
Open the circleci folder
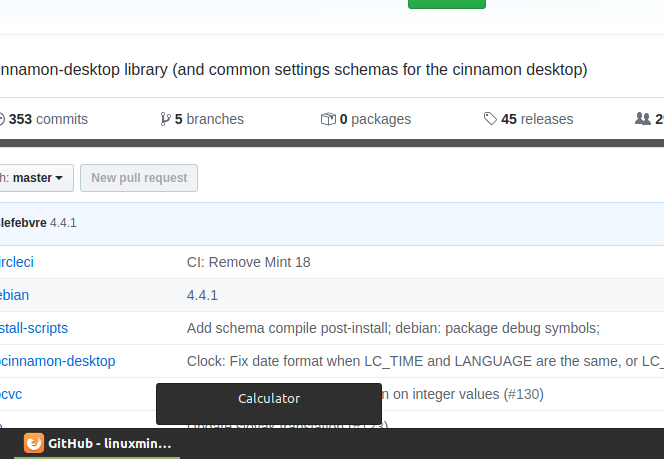tap(17, 262)
